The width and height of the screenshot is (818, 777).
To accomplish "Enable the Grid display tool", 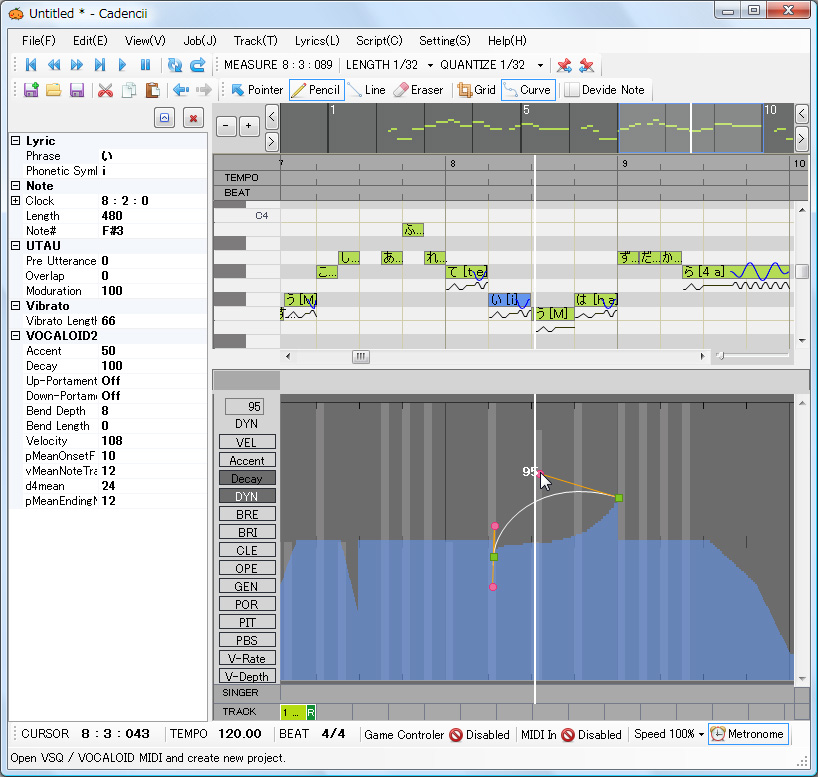I will [x=476, y=89].
